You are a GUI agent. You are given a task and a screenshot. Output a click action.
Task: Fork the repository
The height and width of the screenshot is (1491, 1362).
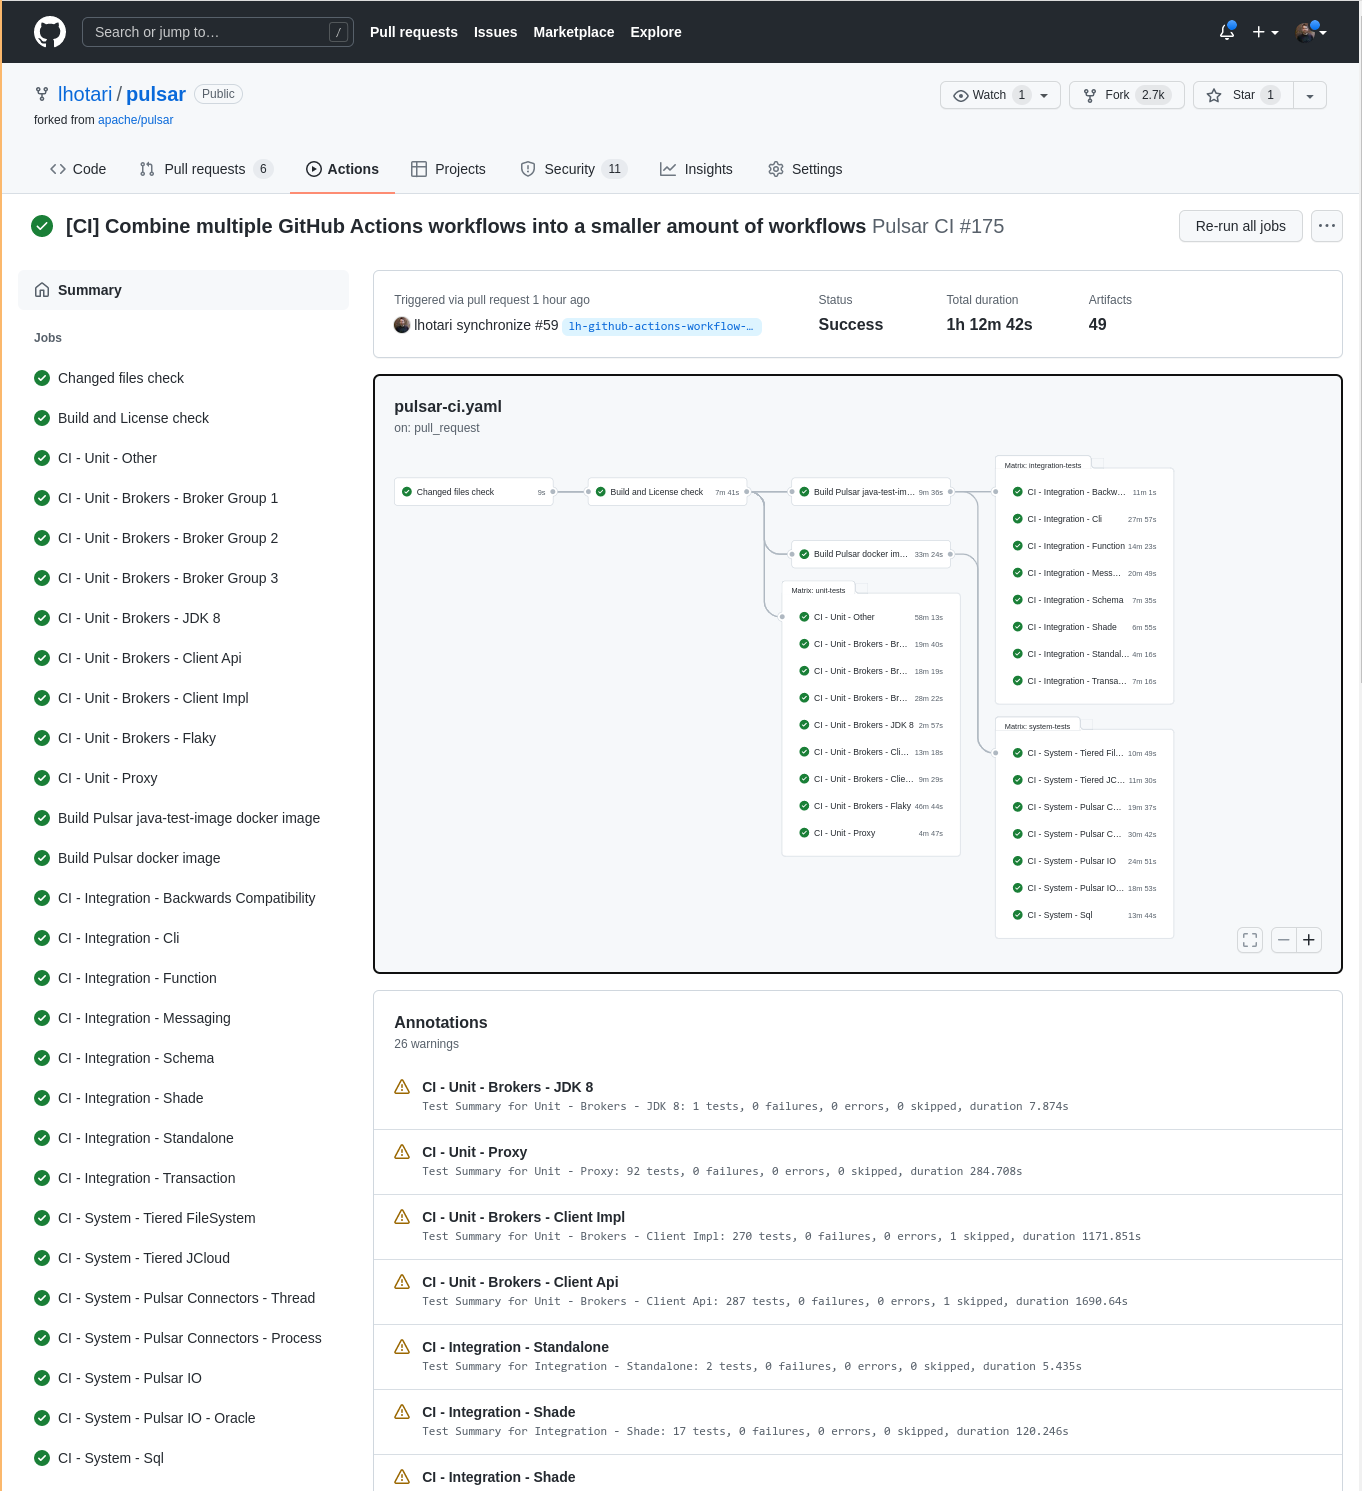coord(1127,95)
